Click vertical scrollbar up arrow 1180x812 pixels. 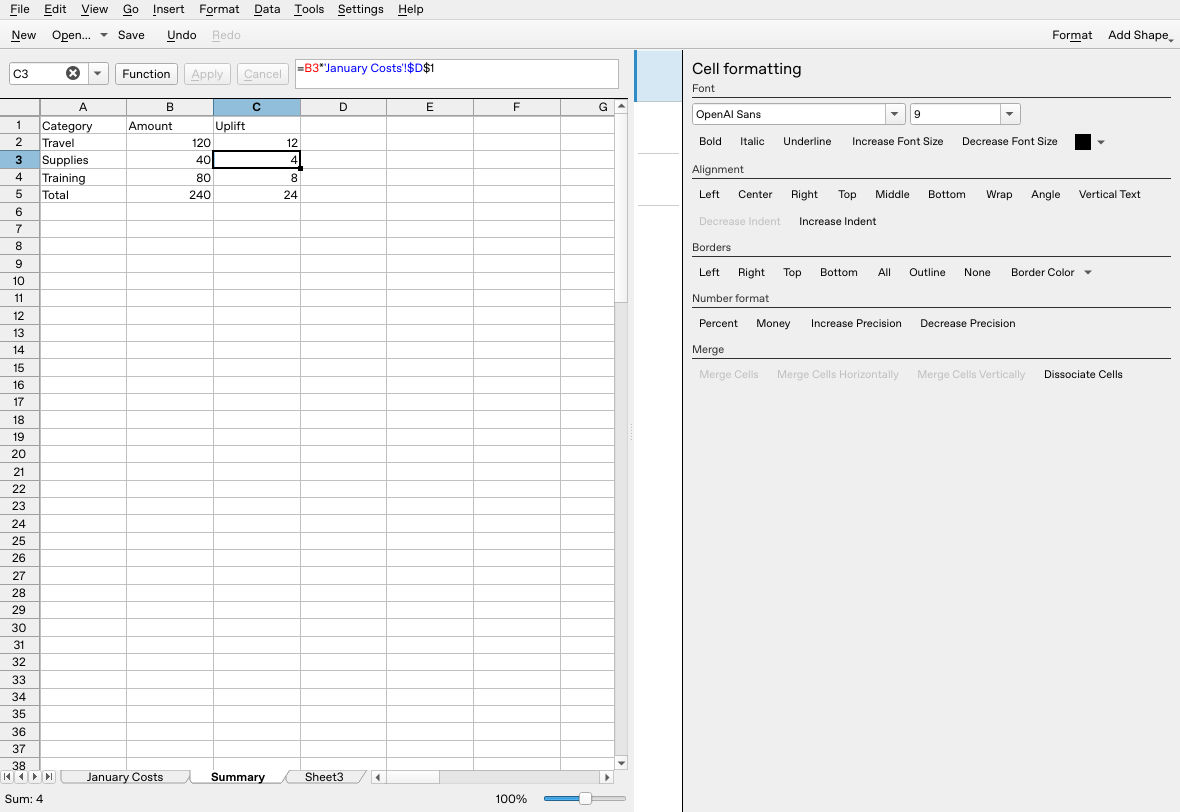pos(621,106)
